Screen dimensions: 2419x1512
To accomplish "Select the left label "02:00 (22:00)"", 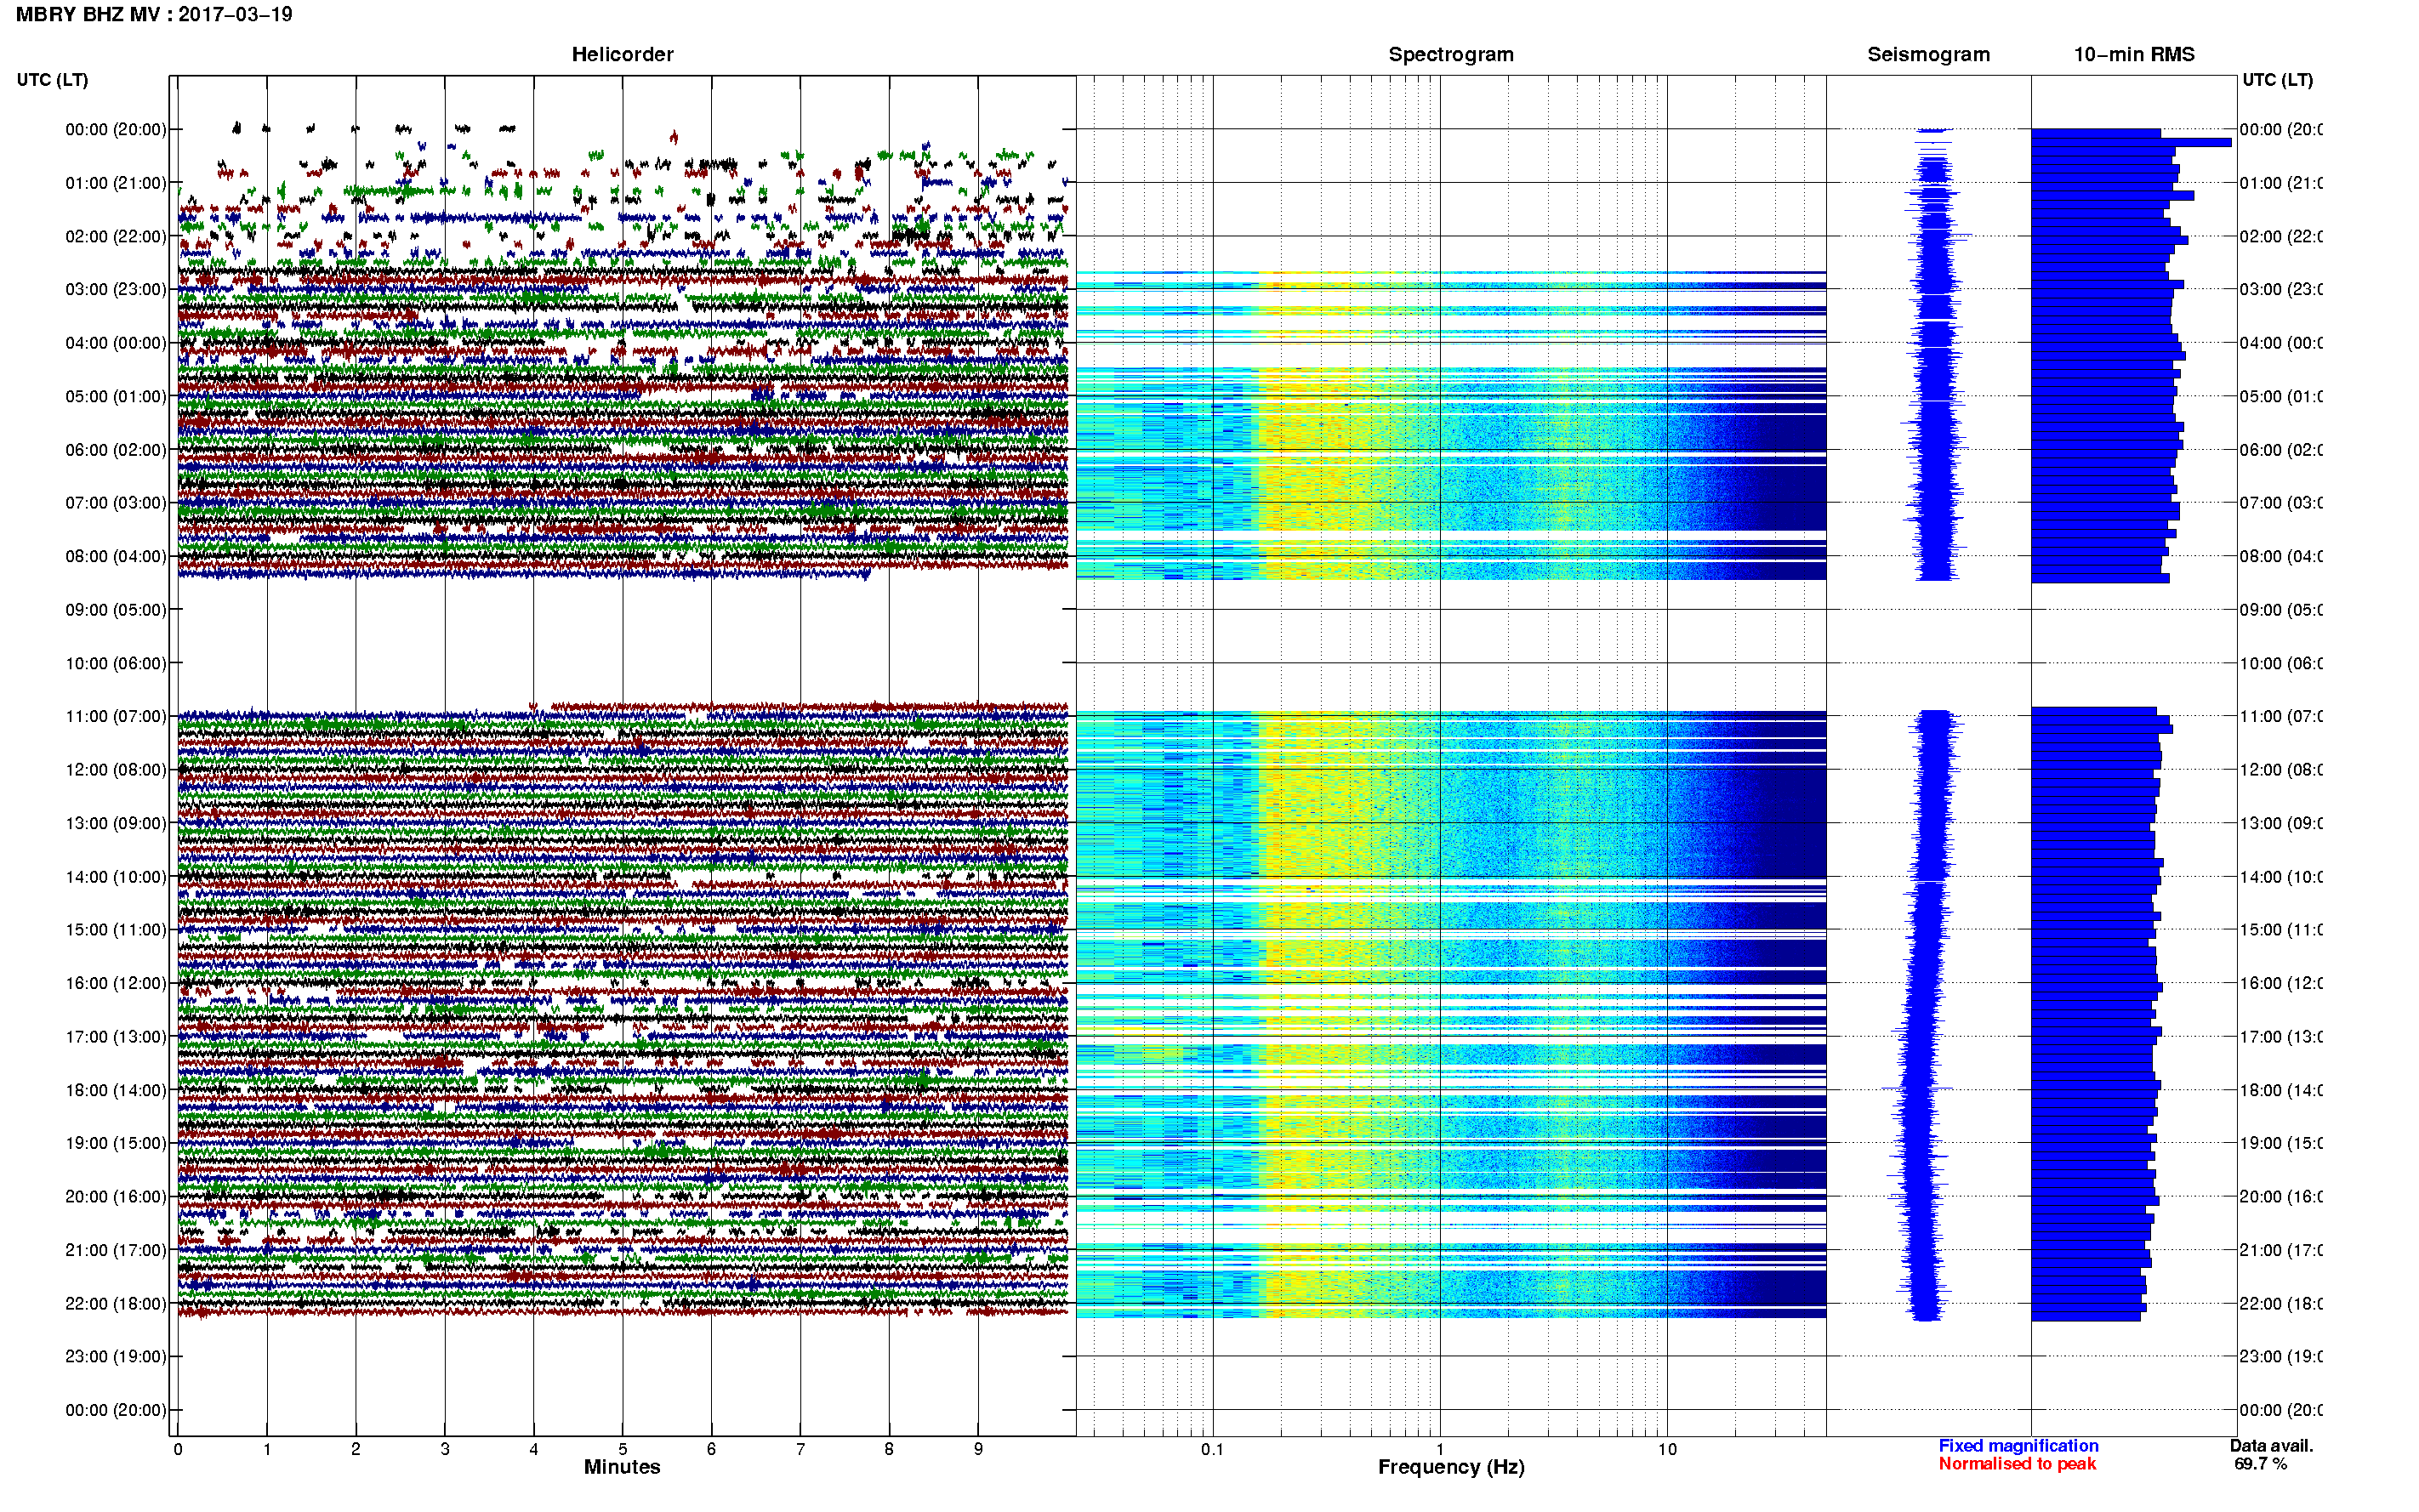I will [x=116, y=236].
